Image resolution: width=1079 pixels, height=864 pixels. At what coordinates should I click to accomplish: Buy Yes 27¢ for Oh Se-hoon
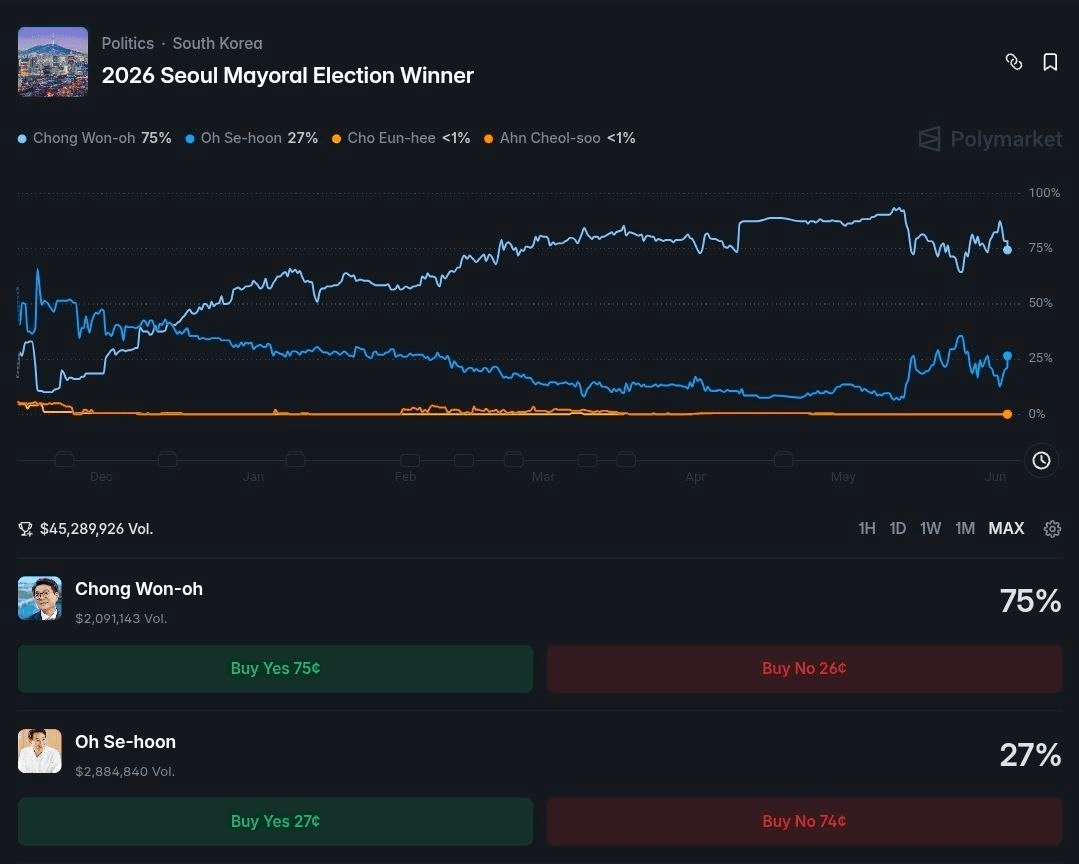(x=275, y=821)
